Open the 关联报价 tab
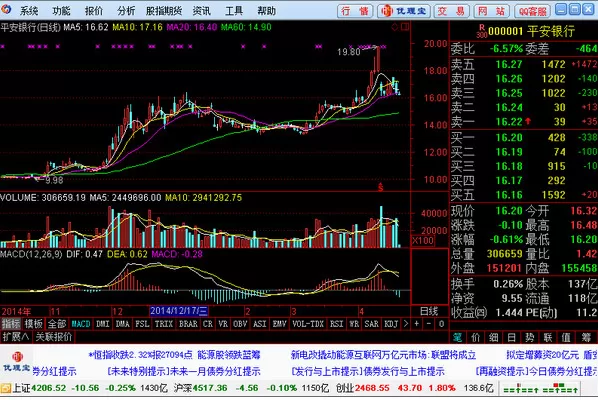 pyautogui.click(x=54, y=337)
